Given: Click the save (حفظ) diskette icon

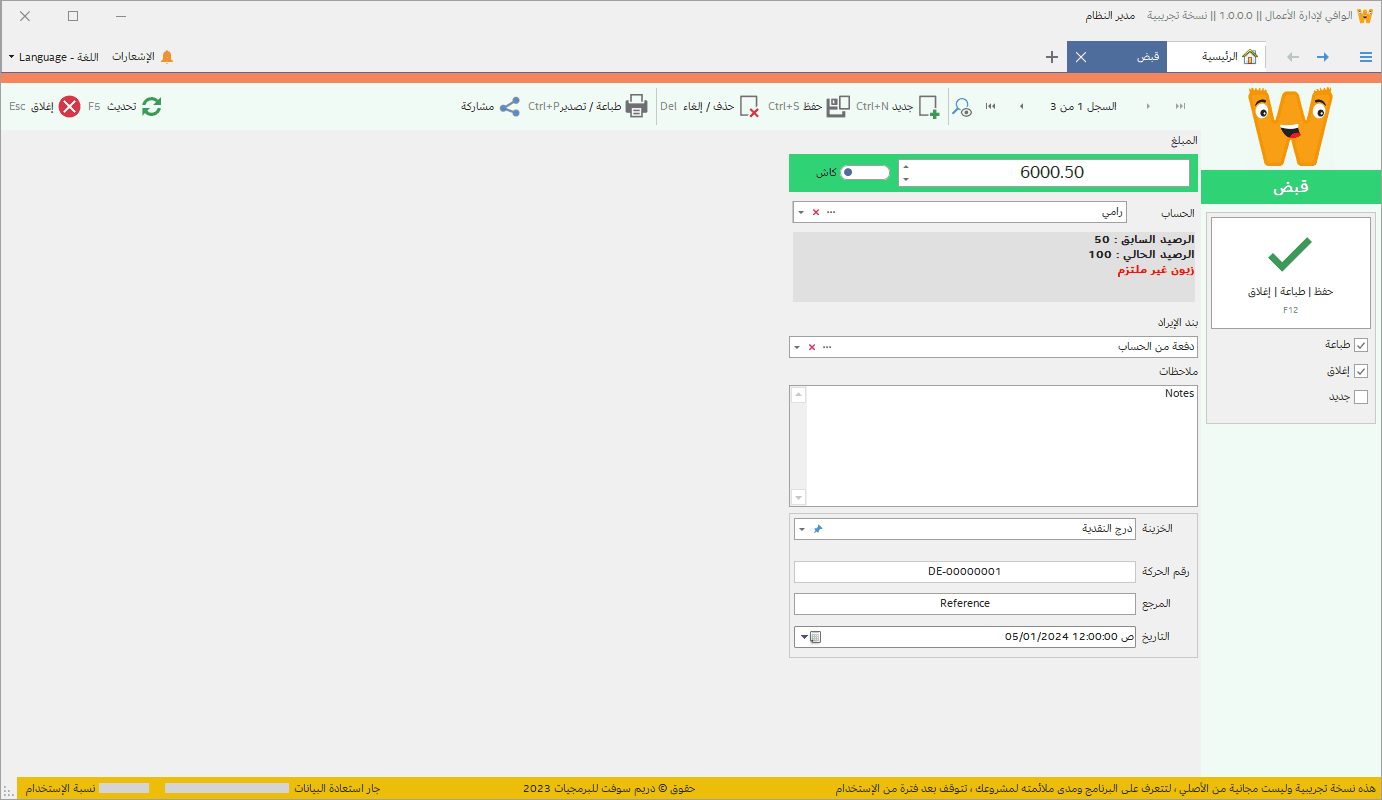Looking at the screenshot, I should (838, 106).
